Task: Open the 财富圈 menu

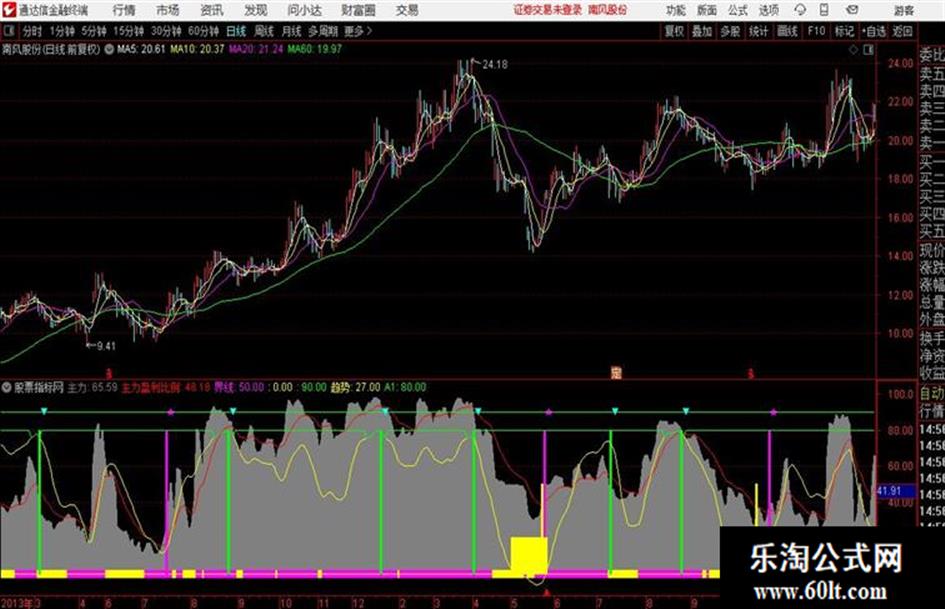Action: coord(358,10)
